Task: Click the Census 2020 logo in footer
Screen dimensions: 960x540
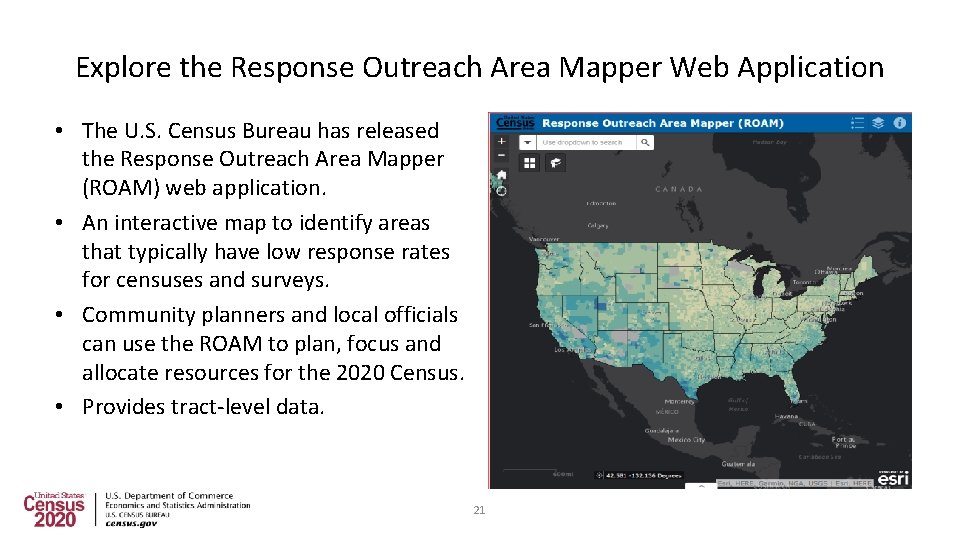Action: coord(54,509)
